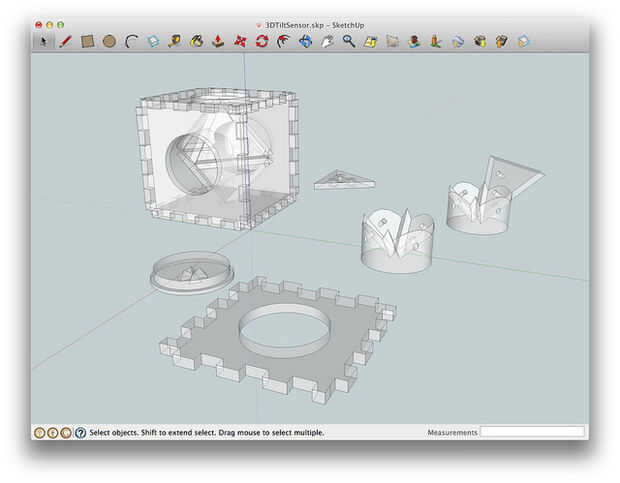Pick the Rectangle drawing tool
Viewport: 620px width, 483px height.
pos(87,41)
